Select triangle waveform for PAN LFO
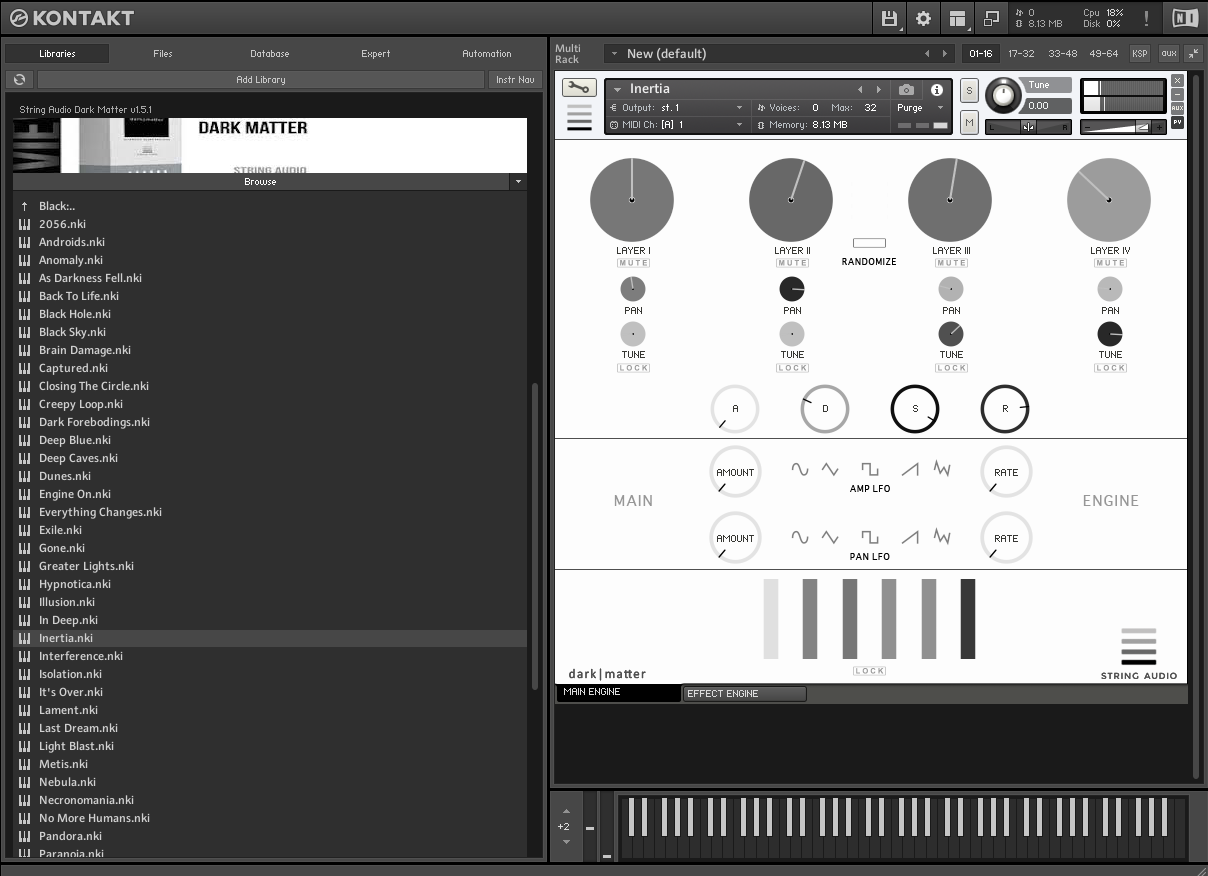 (830, 537)
